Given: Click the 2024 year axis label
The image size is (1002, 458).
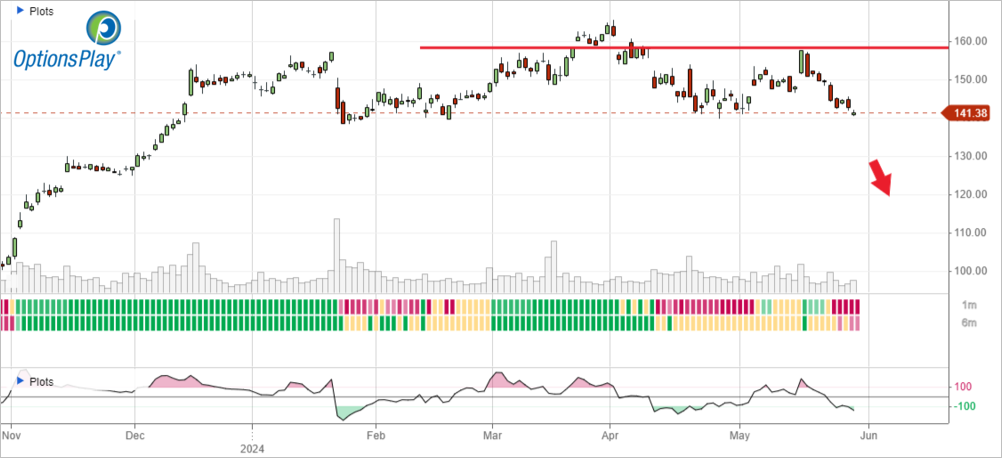Looking at the screenshot, I should pyautogui.click(x=253, y=448).
